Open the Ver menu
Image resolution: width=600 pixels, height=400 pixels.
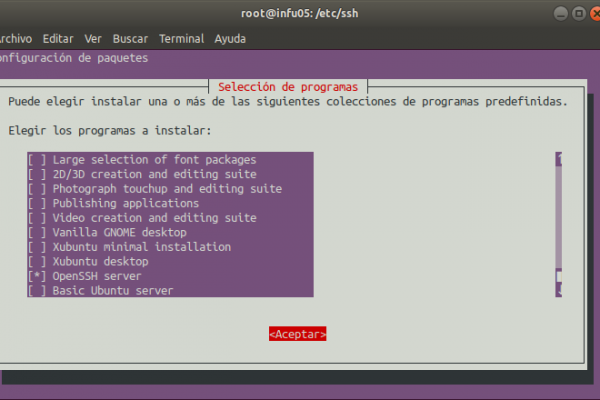pos(93,39)
